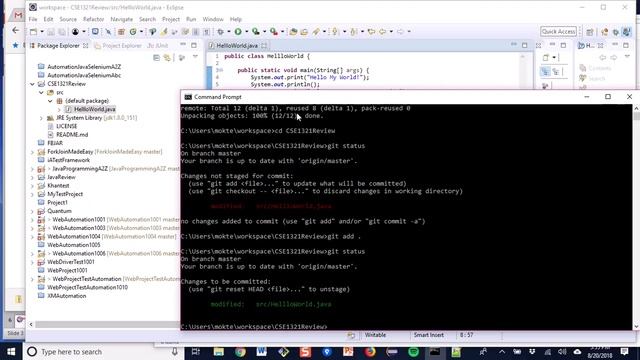This screenshot has width=640, height=360.
Task: Open the Source menu in Eclipse
Action: point(68,19)
